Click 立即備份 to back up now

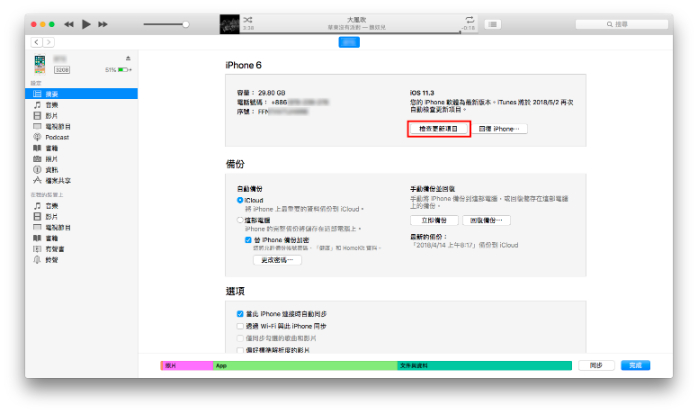[434, 220]
